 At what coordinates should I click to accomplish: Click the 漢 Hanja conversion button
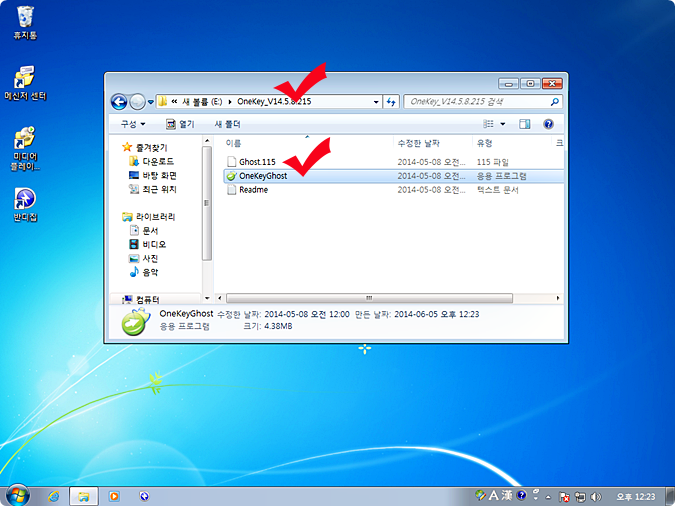point(507,495)
